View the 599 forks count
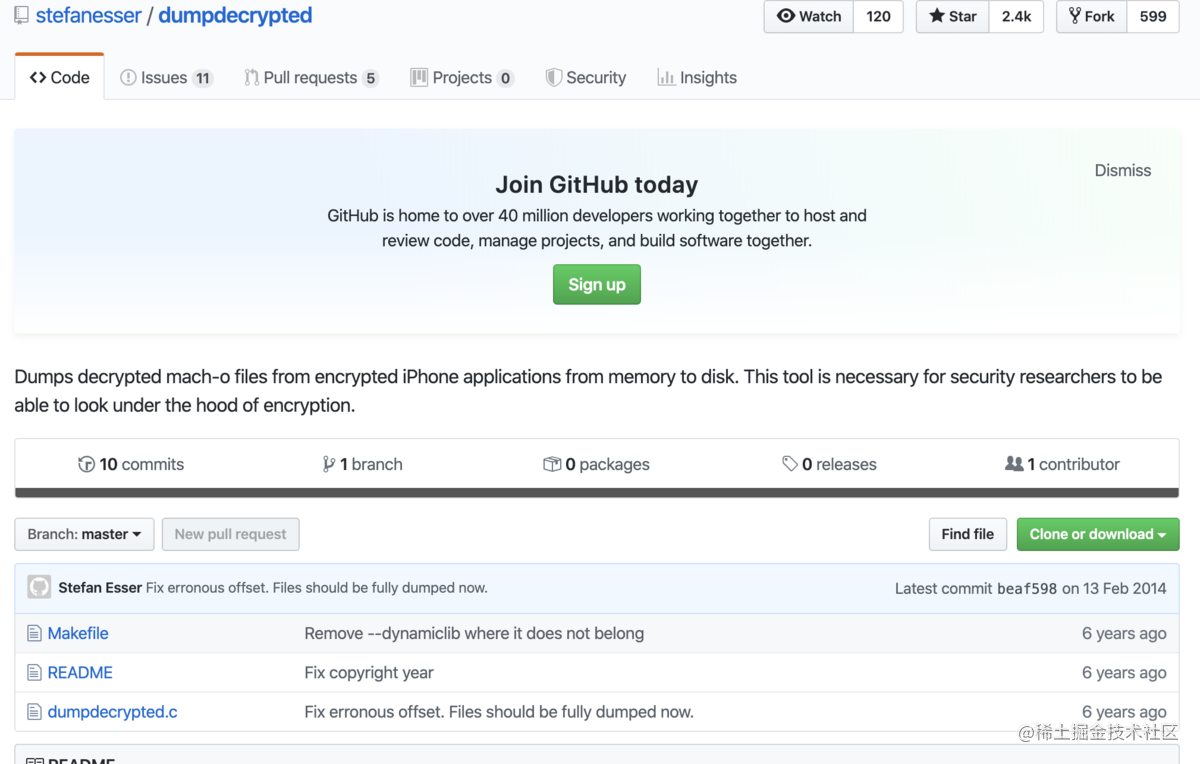 click(1153, 16)
